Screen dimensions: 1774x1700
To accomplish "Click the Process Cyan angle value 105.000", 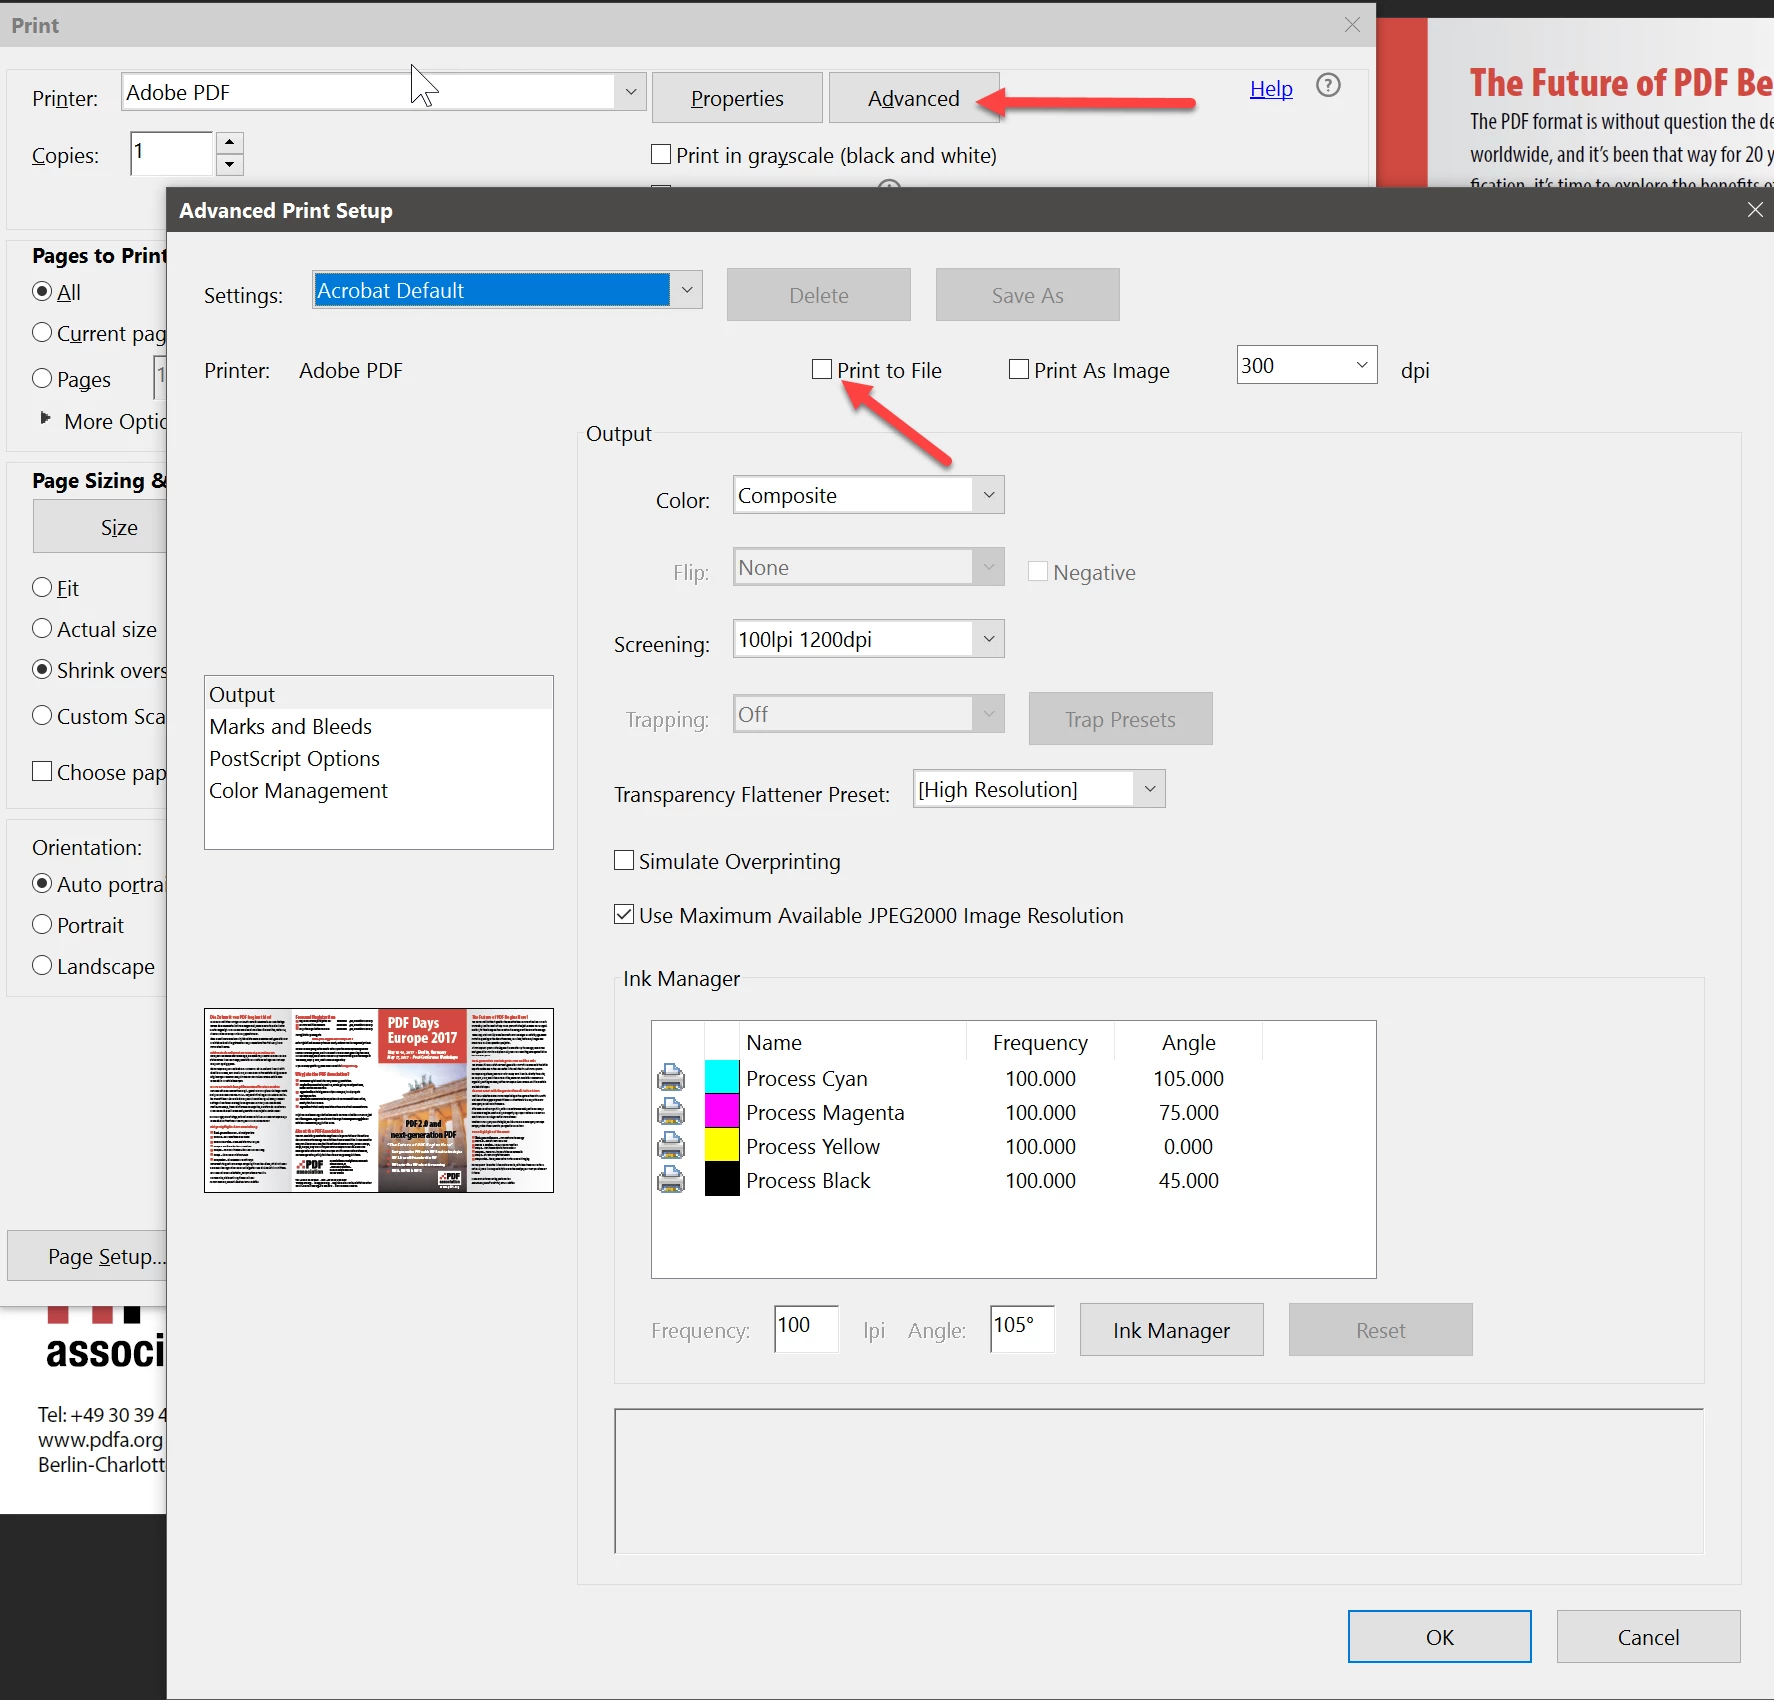I will [1188, 1078].
